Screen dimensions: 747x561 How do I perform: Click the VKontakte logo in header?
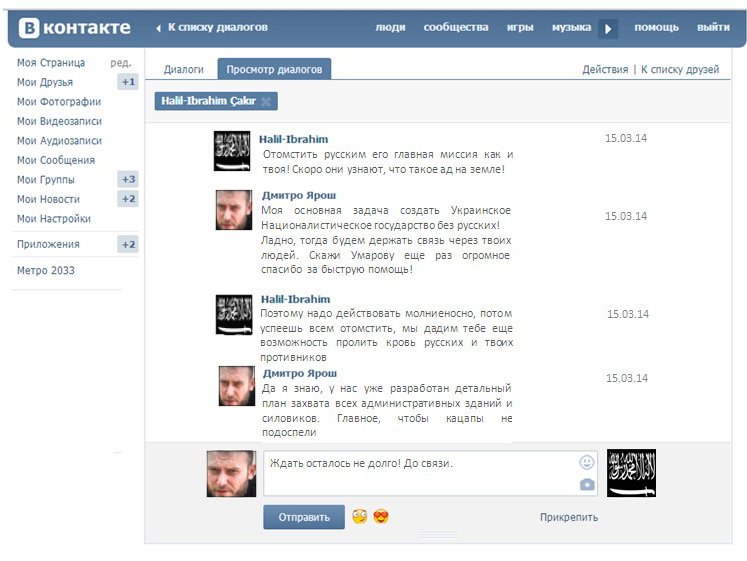pos(75,27)
